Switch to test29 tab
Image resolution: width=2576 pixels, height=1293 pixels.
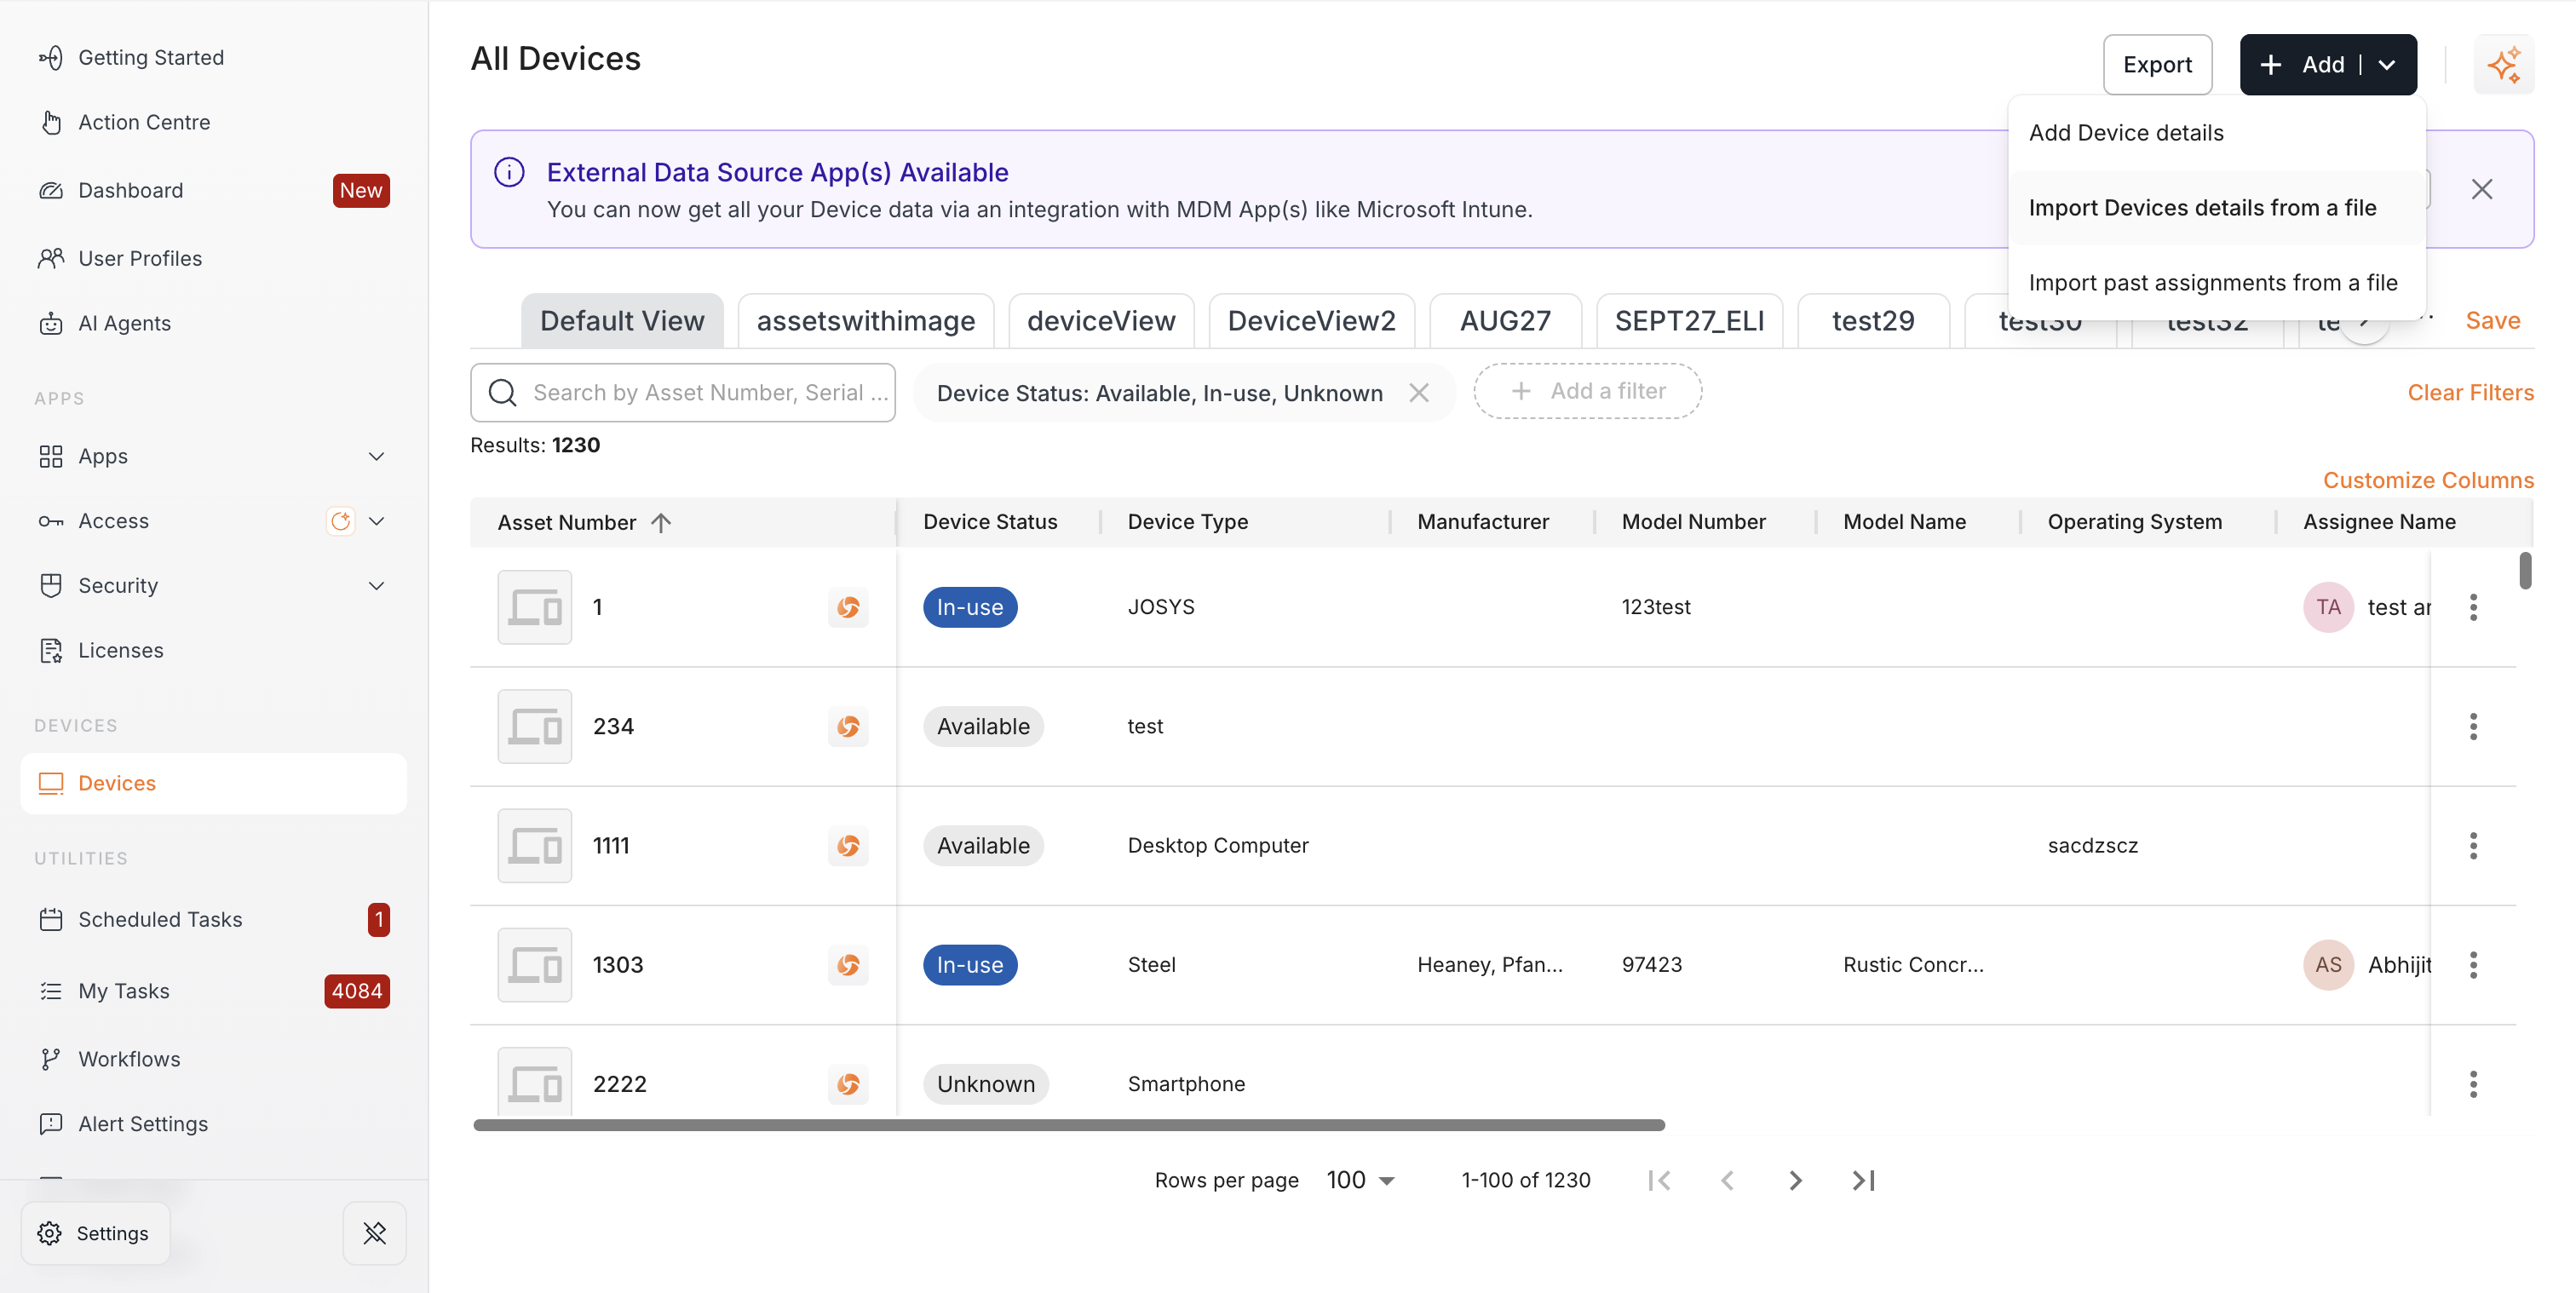pos(1873,321)
